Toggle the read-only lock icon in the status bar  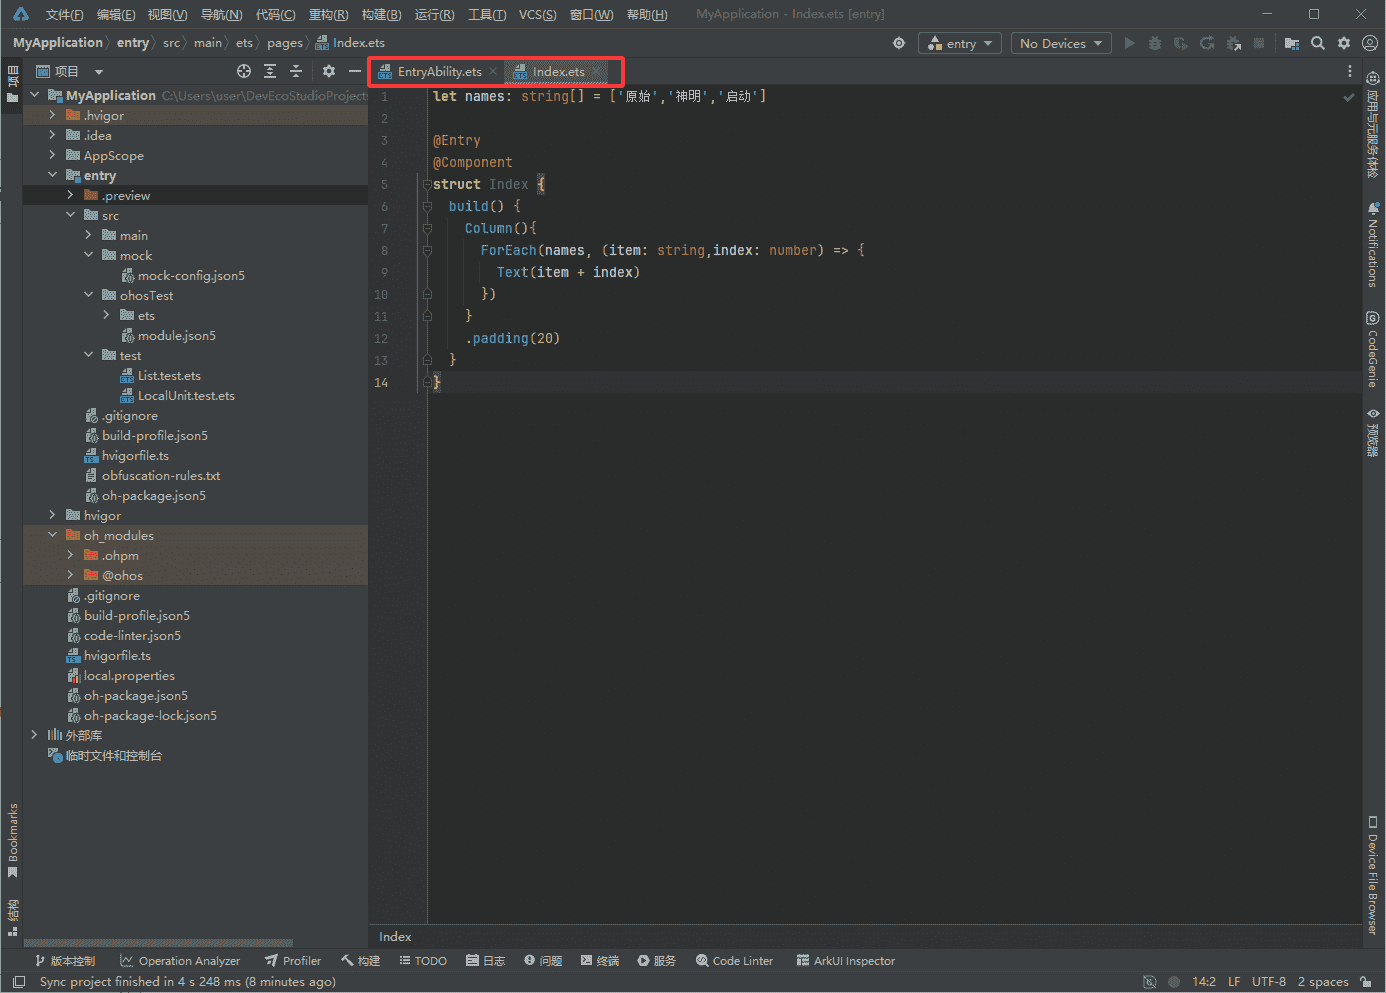(1366, 982)
